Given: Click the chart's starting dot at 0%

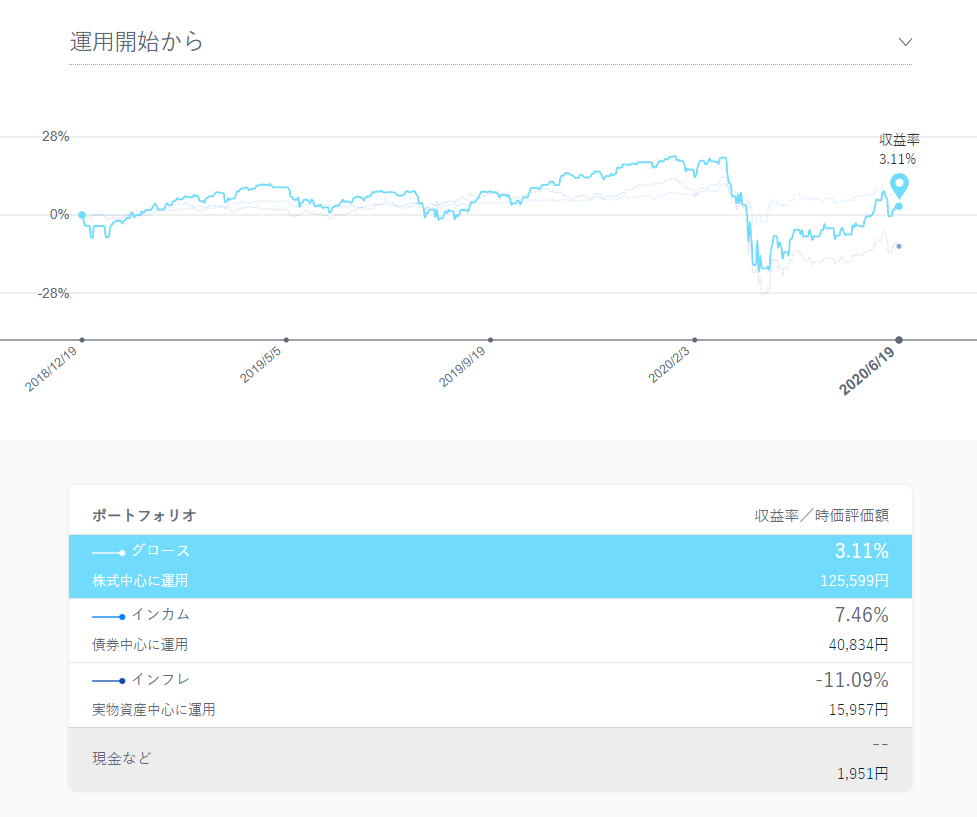Looking at the screenshot, I should coord(82,215).
